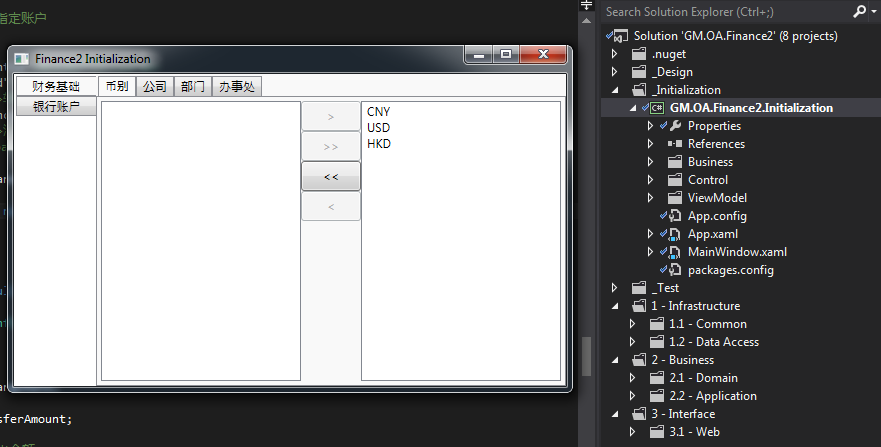
Task: Click the Finance2 Initialization window title icon
Action: click(22, 59)
